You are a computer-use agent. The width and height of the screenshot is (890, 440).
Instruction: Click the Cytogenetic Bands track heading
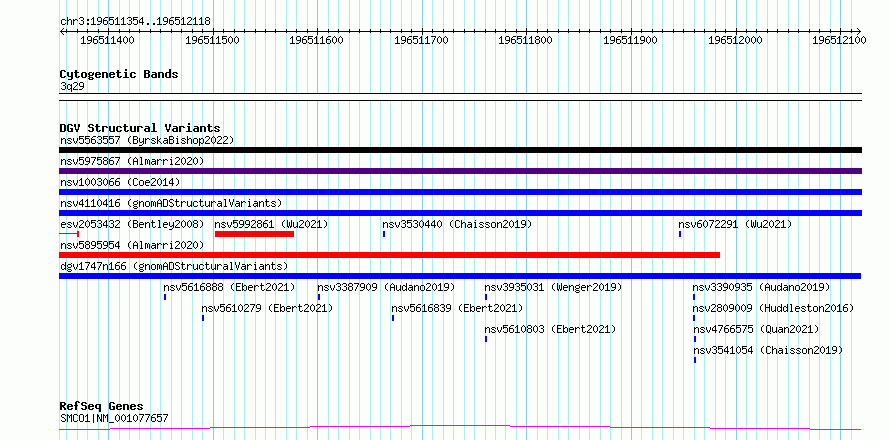(x=119, y=74)
